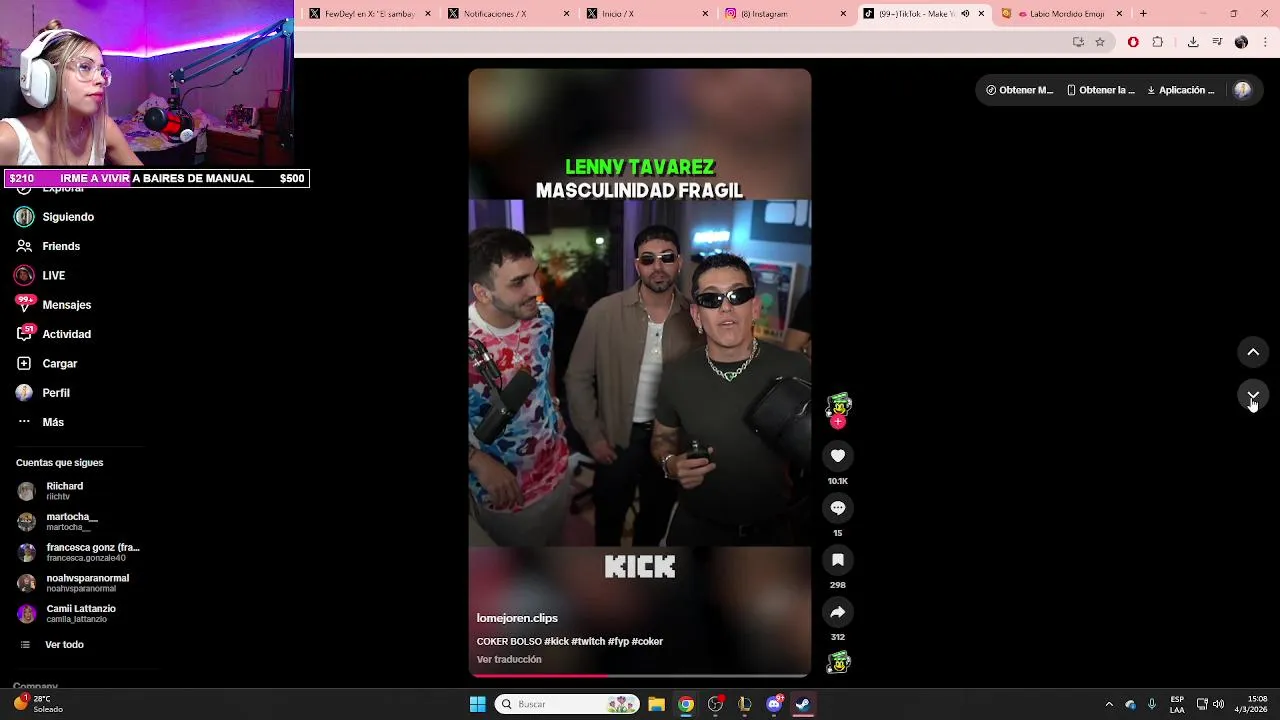Expand the Más menu

pyautogui.click(x=40, y=422)
